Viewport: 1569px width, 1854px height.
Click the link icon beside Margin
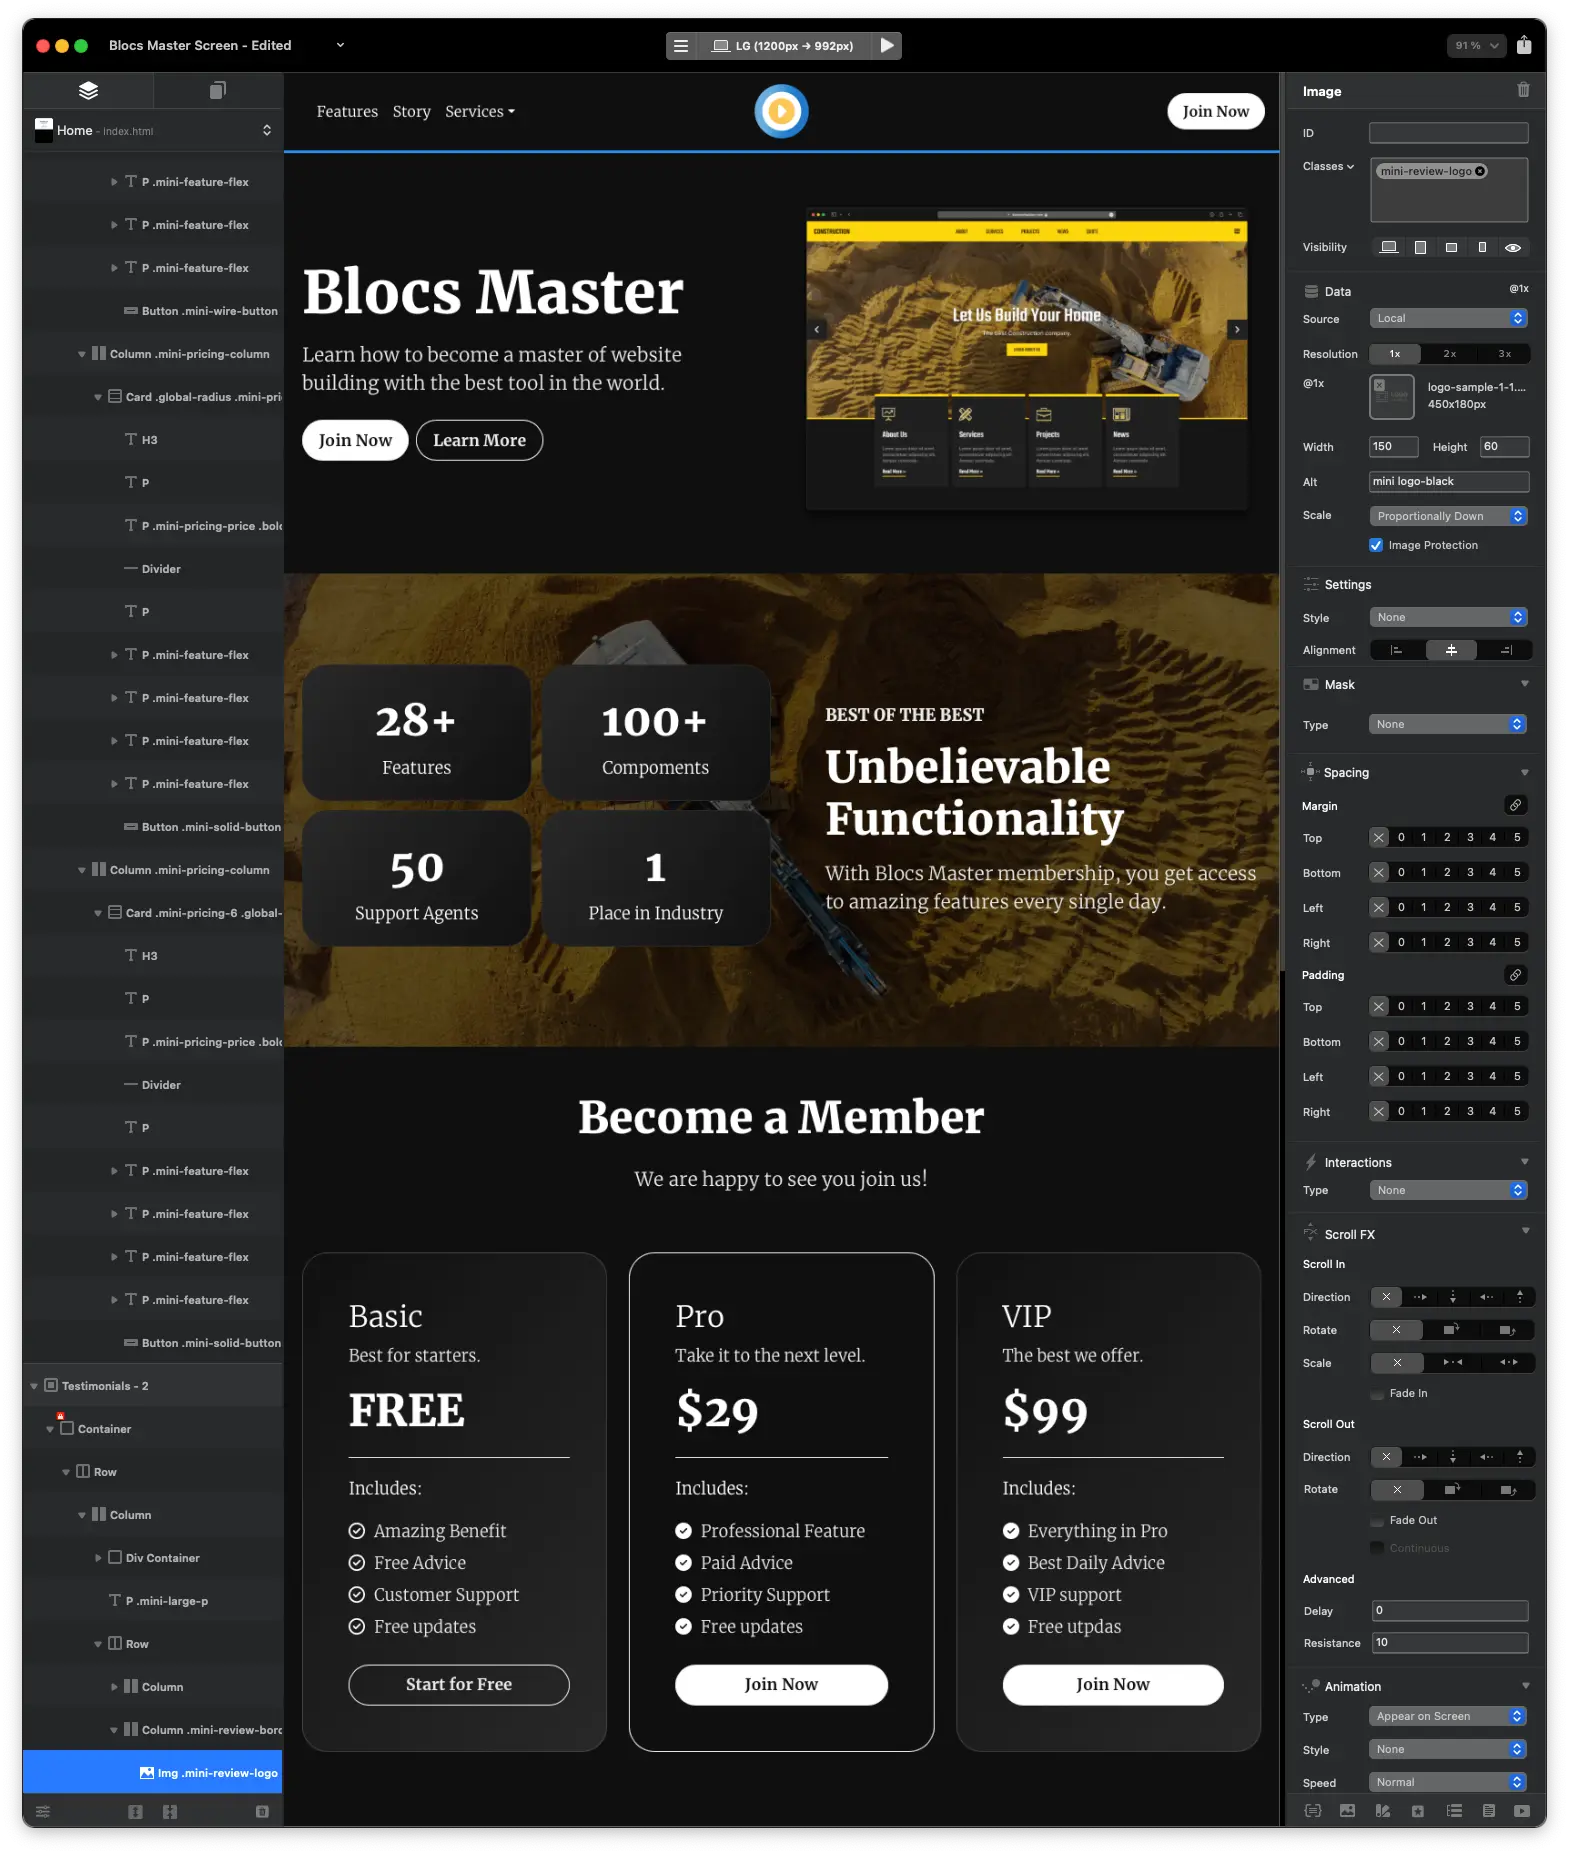tap(1515, 805)
